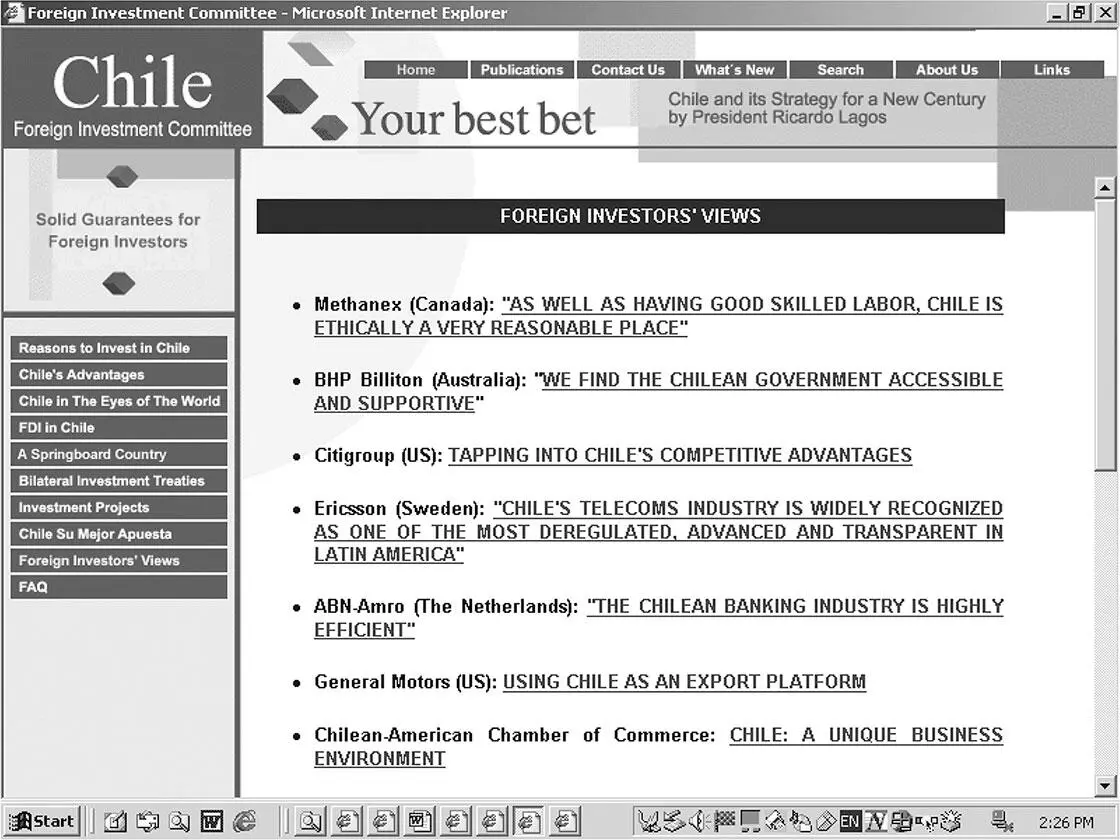Open the Windows Start menu
1120x840 pixels.
(x=41, y=821)
